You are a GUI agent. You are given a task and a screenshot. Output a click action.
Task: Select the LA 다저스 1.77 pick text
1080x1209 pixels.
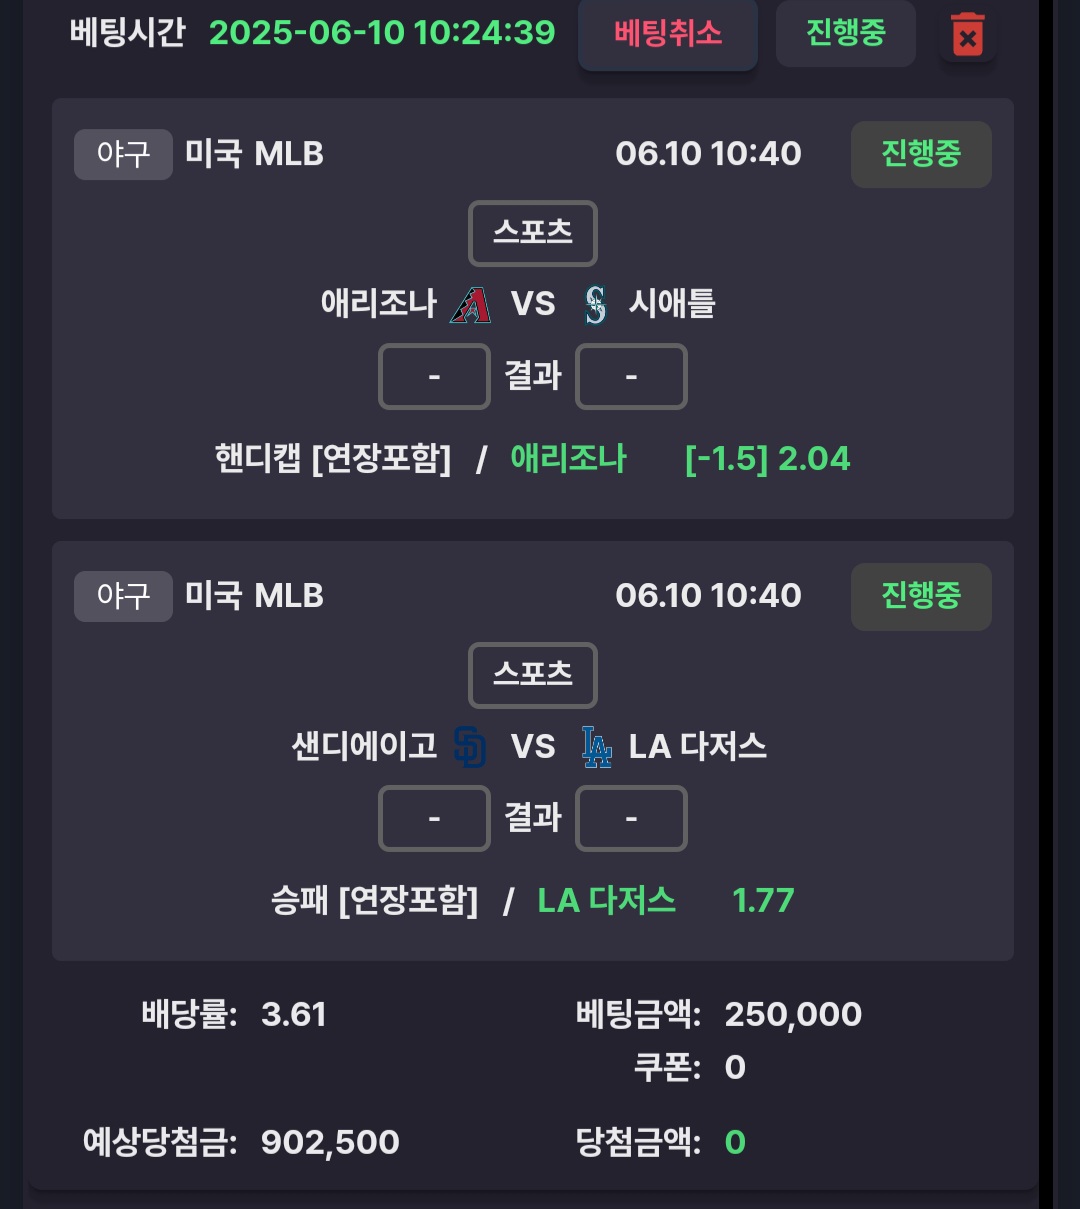666,900
